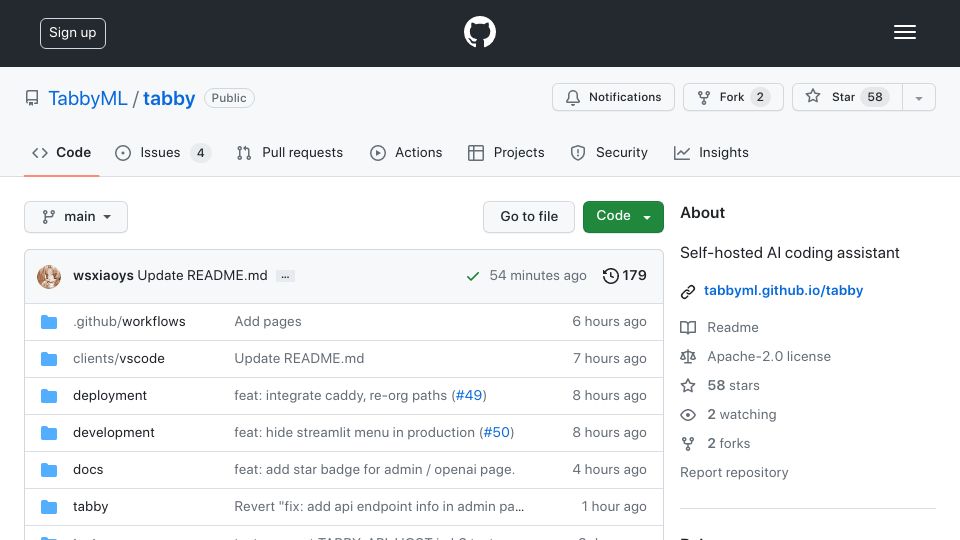Open the wsxiaoys author link
The width and height of the screenshot is (960, 540).
click(x=103, y=276)
